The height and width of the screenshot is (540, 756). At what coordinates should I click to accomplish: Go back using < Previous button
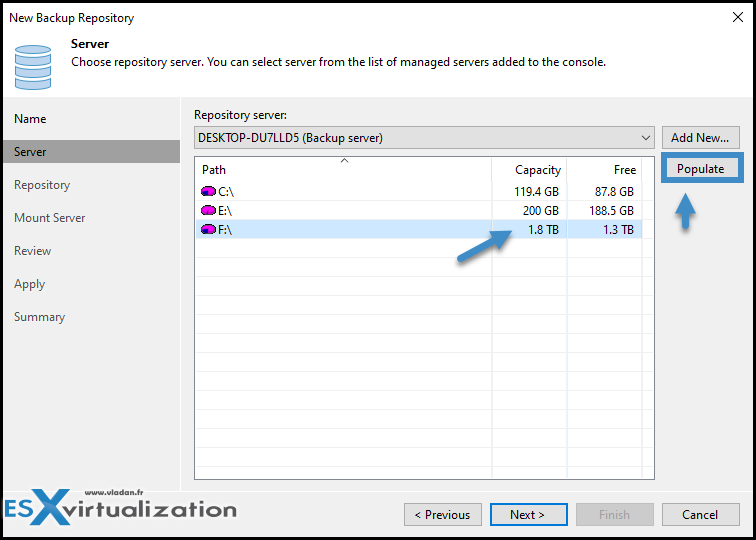click(x=443, y=515)
